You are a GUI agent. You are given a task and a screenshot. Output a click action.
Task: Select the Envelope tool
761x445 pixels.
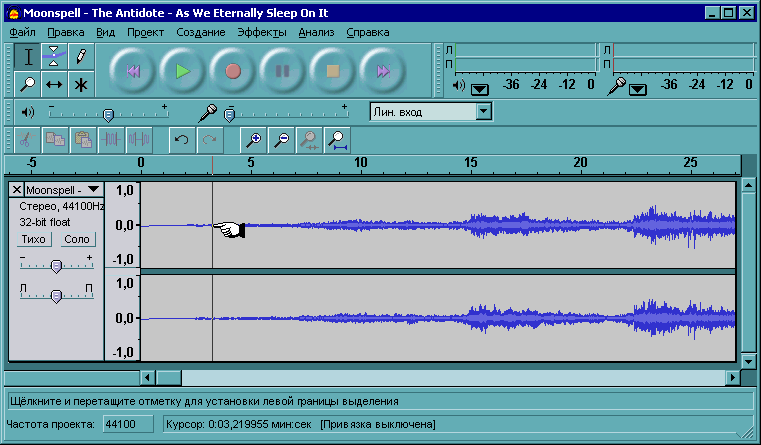pos(54,57)
